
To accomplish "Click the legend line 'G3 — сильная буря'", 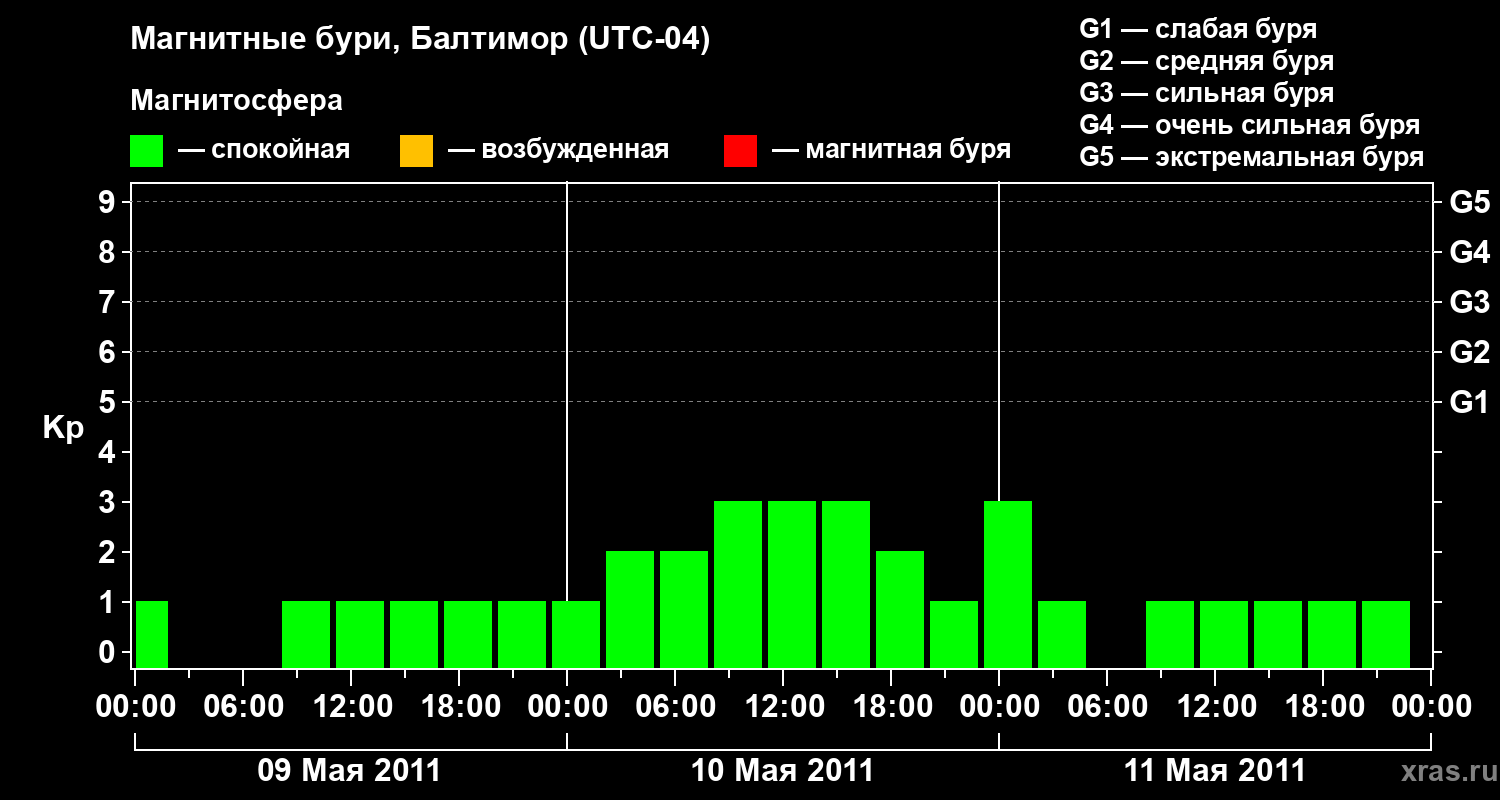I will pos(1207,93).
